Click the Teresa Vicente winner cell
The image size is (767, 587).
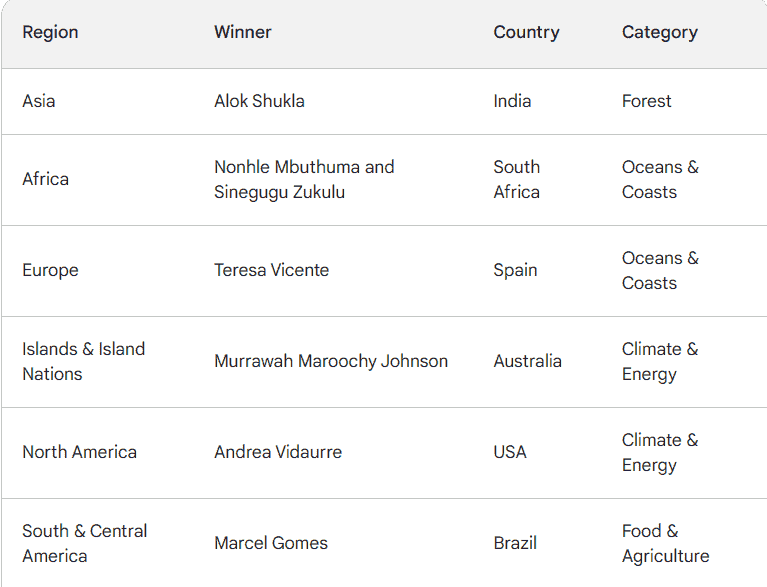(x=271, y=271)
